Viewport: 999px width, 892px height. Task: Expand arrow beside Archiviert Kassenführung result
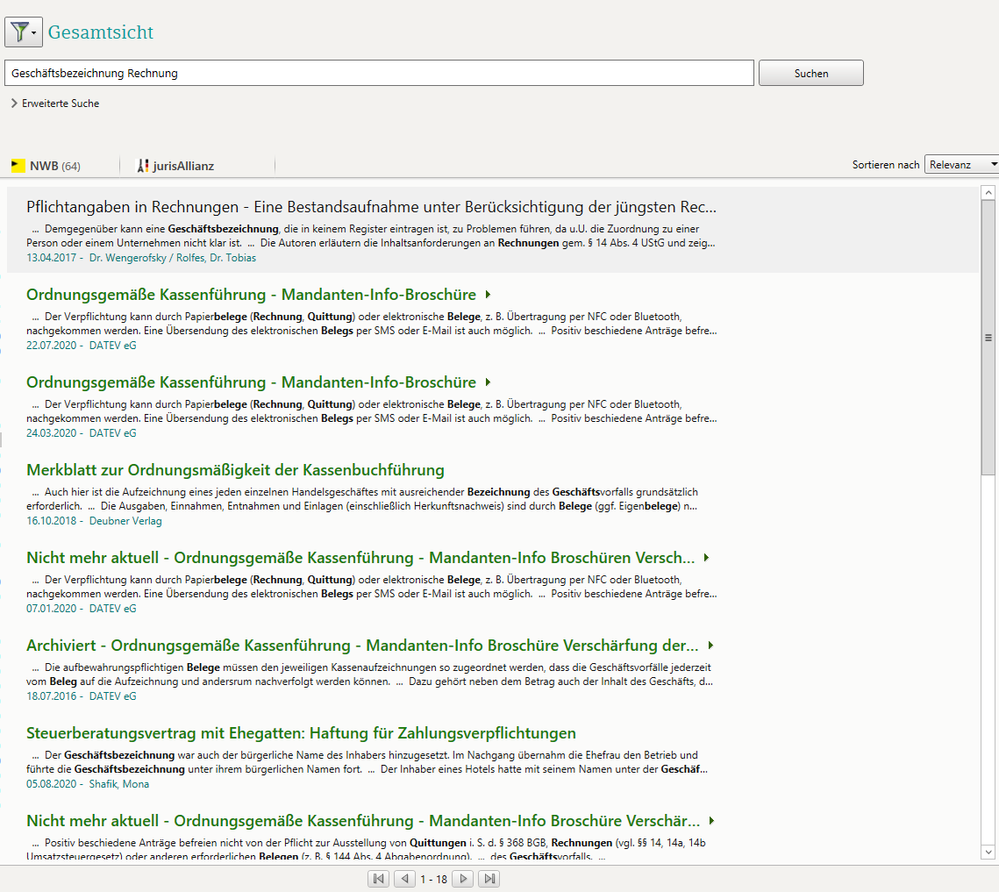711,645
